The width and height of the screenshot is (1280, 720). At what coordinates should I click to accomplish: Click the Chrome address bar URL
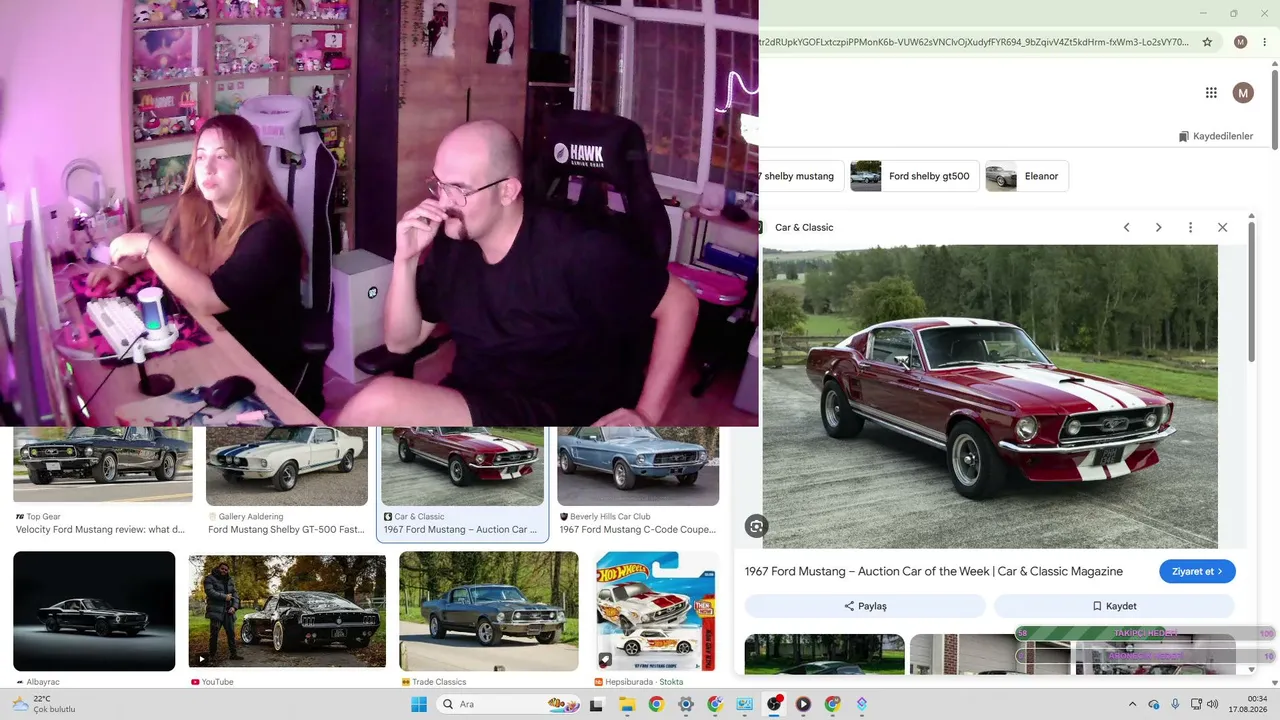tap(975, 42)
